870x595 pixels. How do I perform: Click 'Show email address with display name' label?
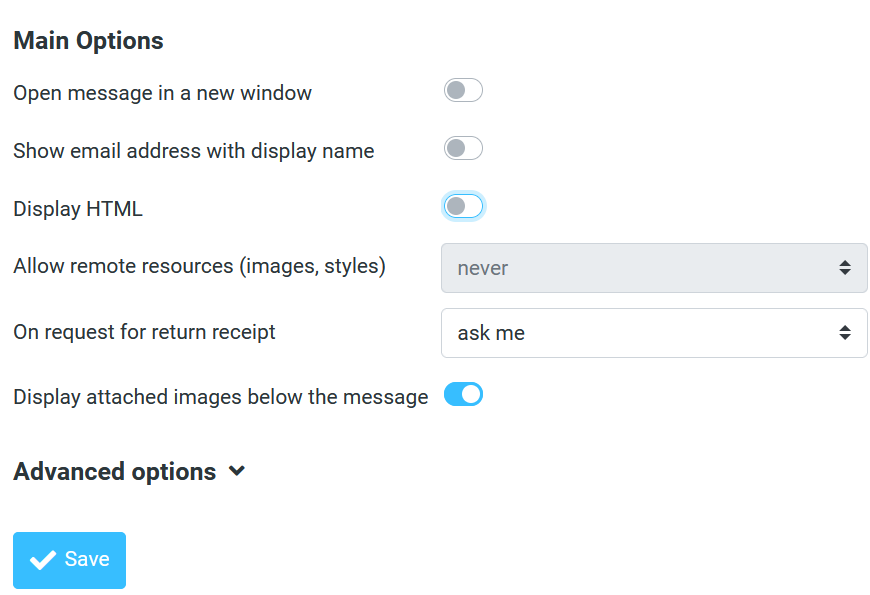coord(193,151)
